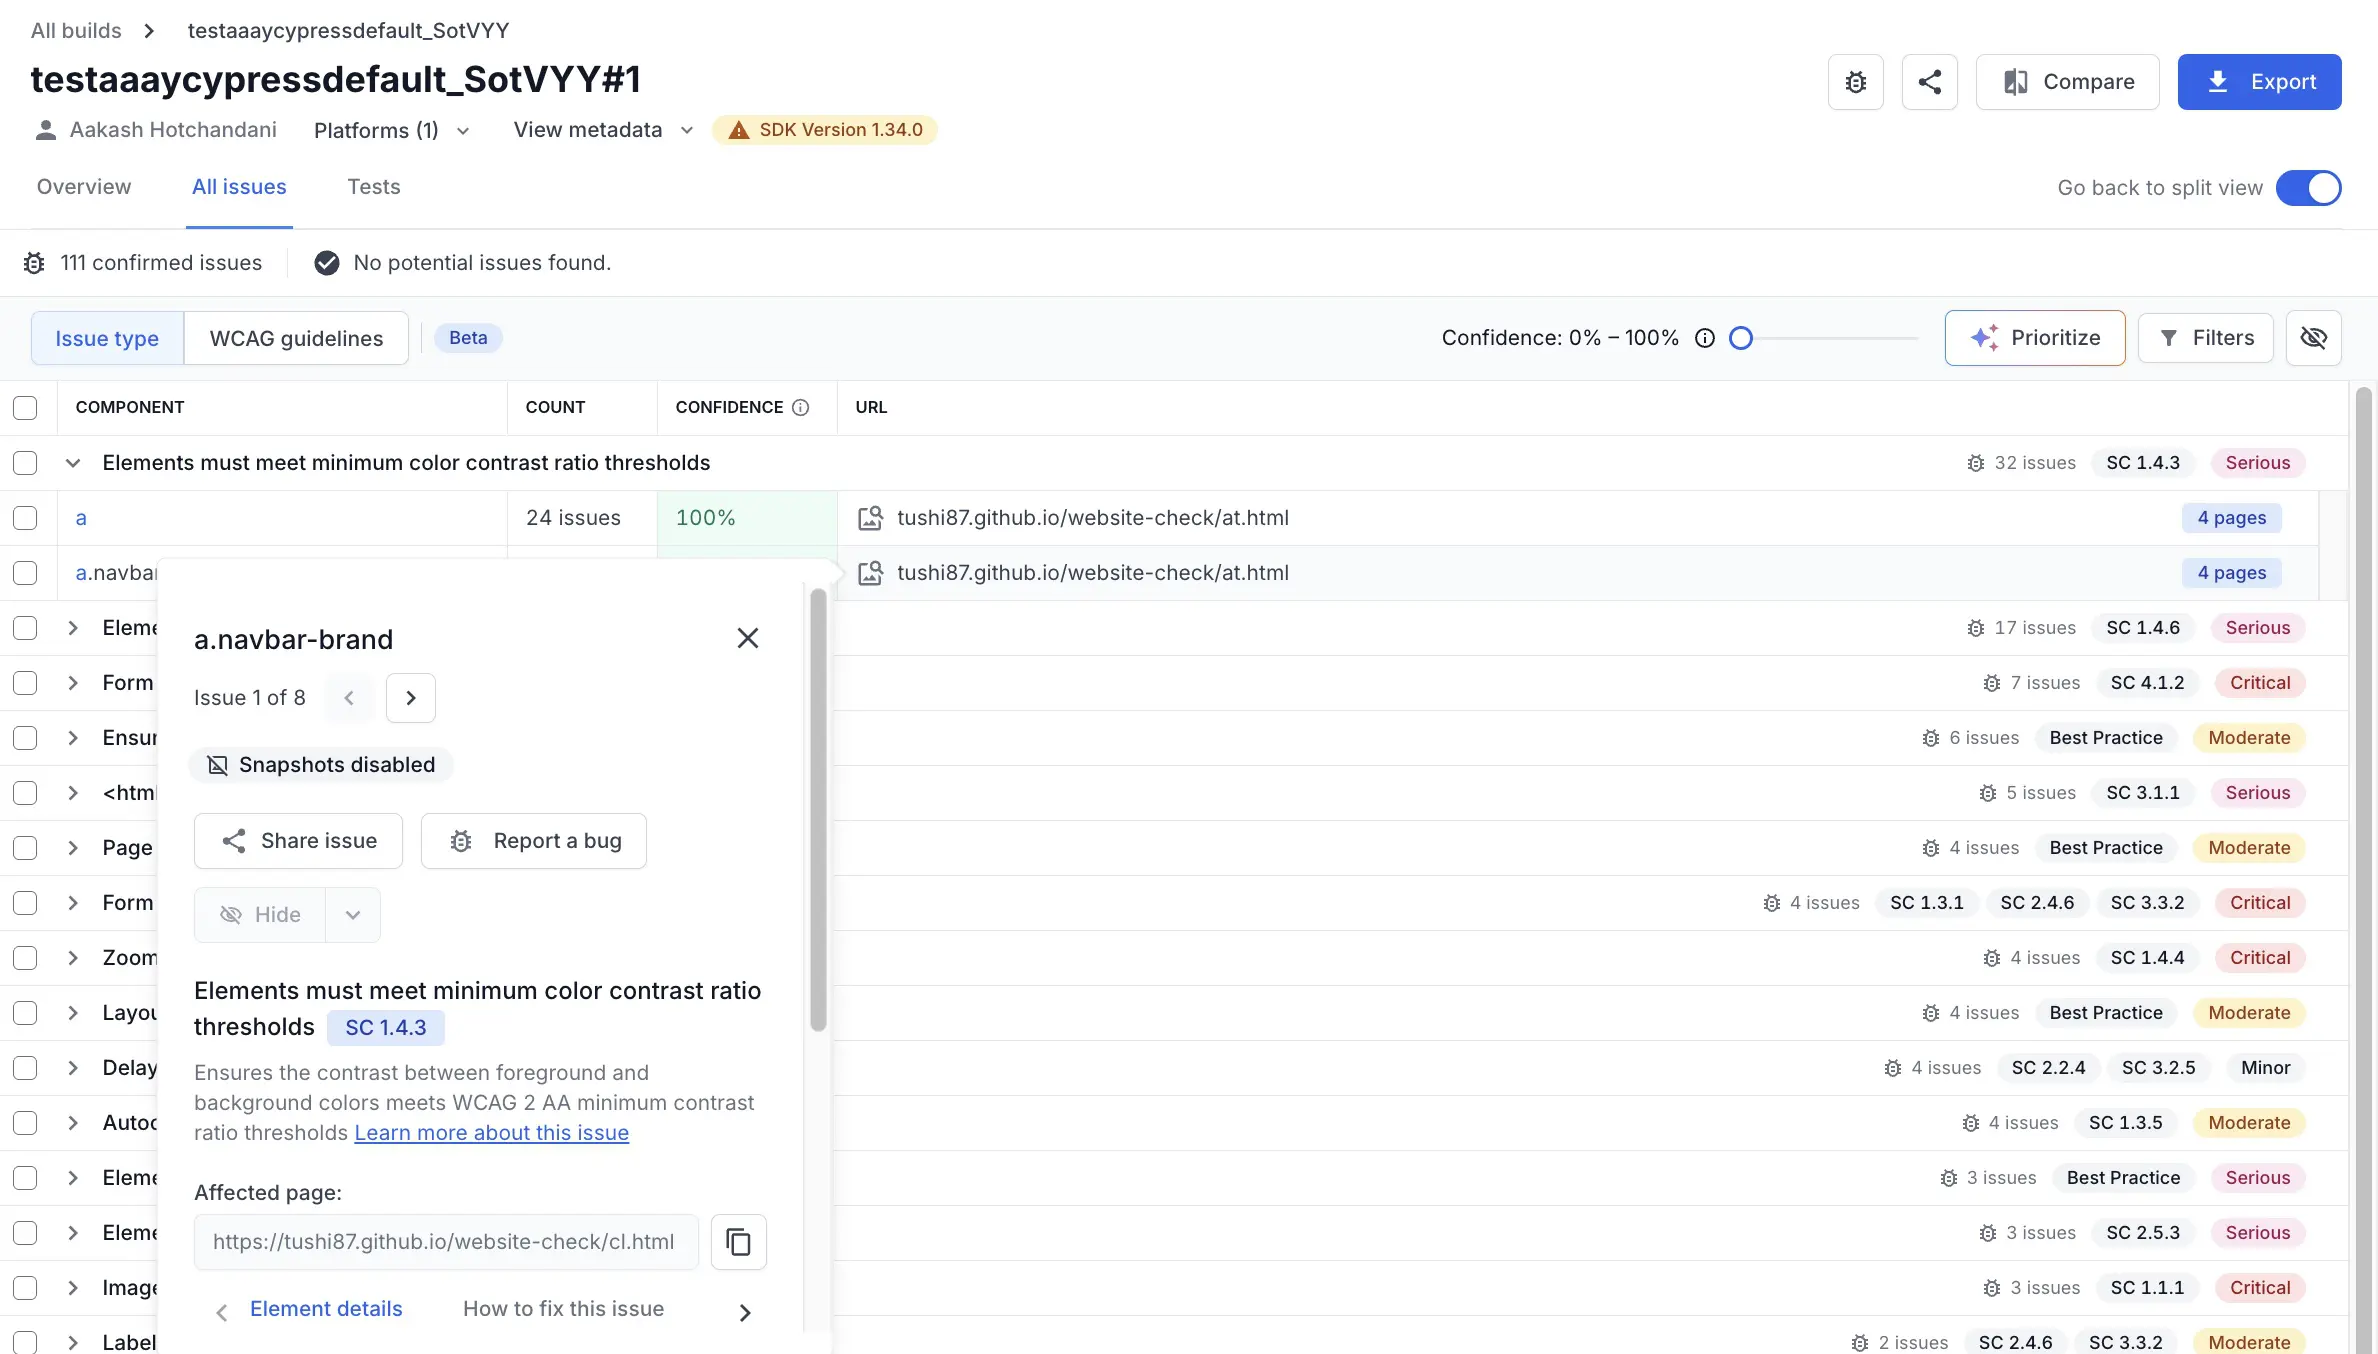
Task: Click the Confidence info icon by slider
Action: coord(1705,338)
